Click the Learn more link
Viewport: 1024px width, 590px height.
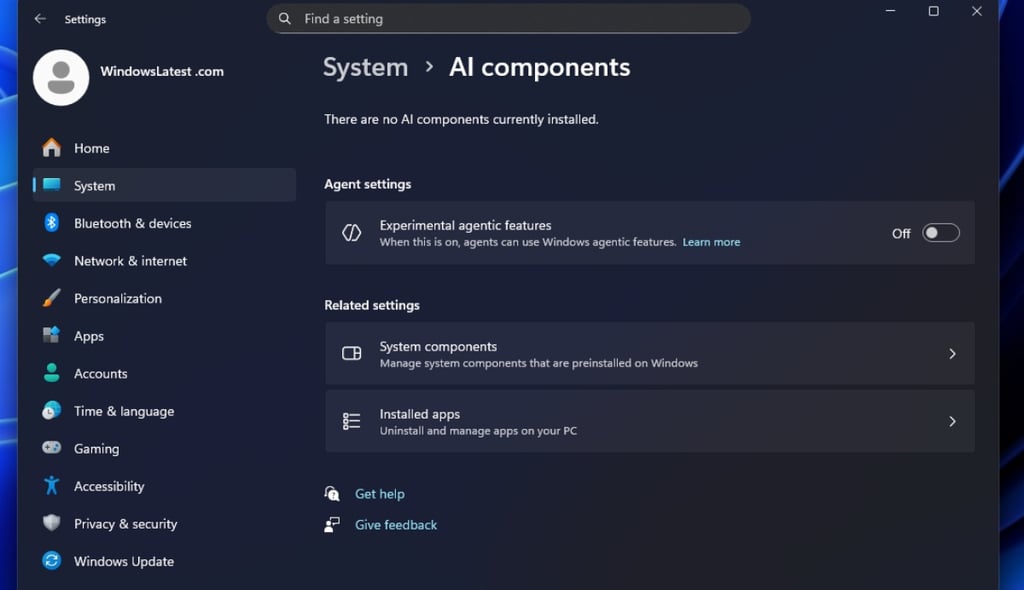click(x=711, y=242)
